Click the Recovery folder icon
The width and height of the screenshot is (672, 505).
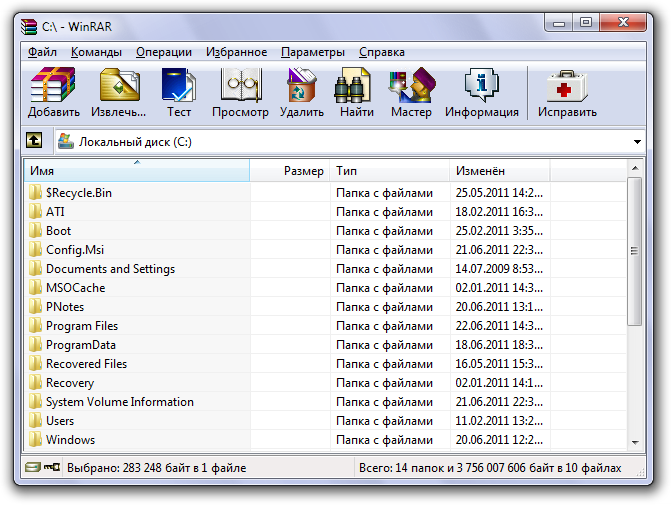35,382
